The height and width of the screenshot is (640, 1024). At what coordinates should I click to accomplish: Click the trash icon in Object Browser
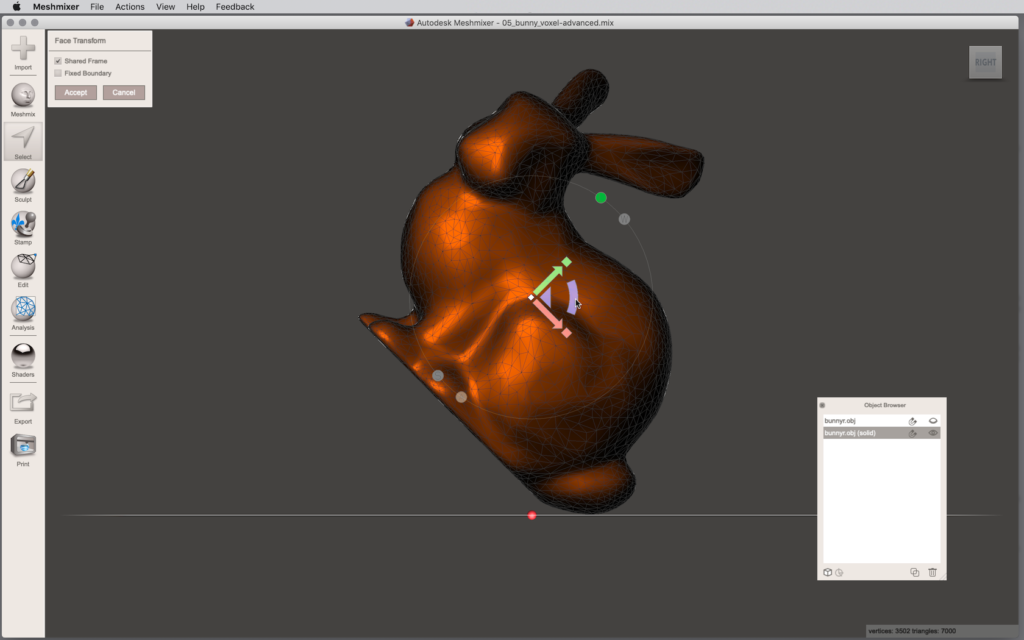tap(932, 572)
